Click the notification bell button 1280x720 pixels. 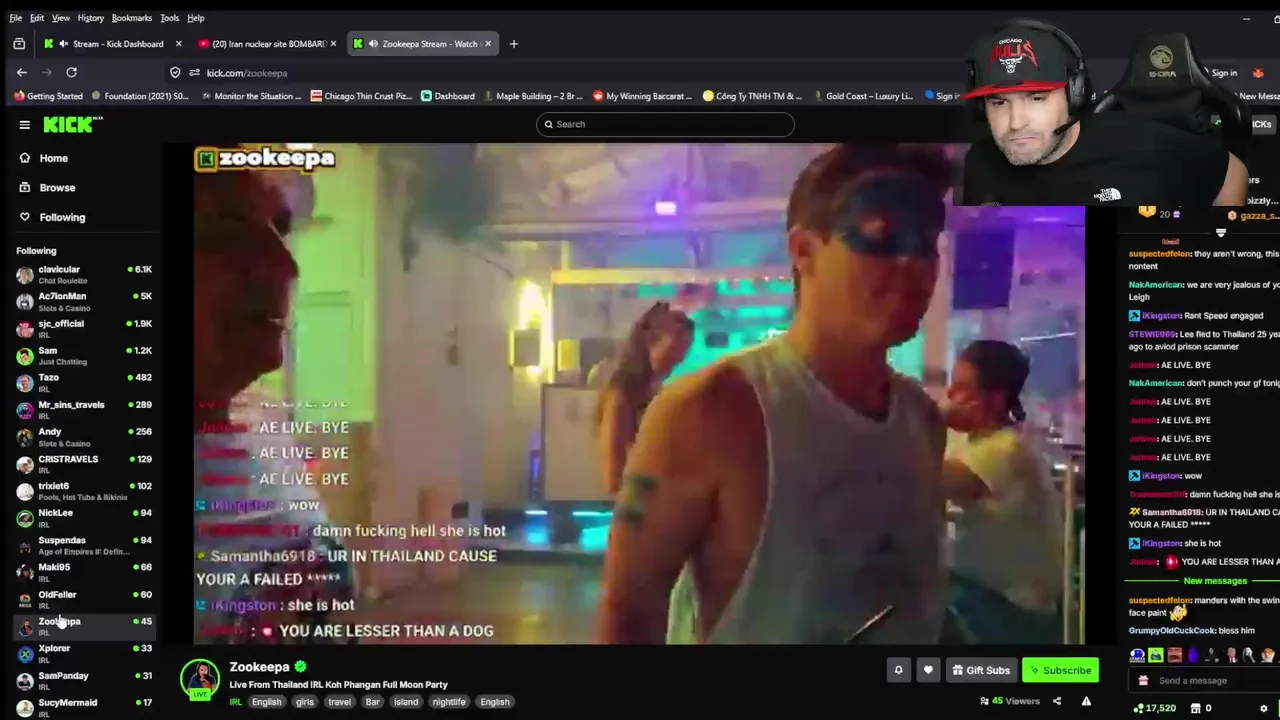click(898, 670)
